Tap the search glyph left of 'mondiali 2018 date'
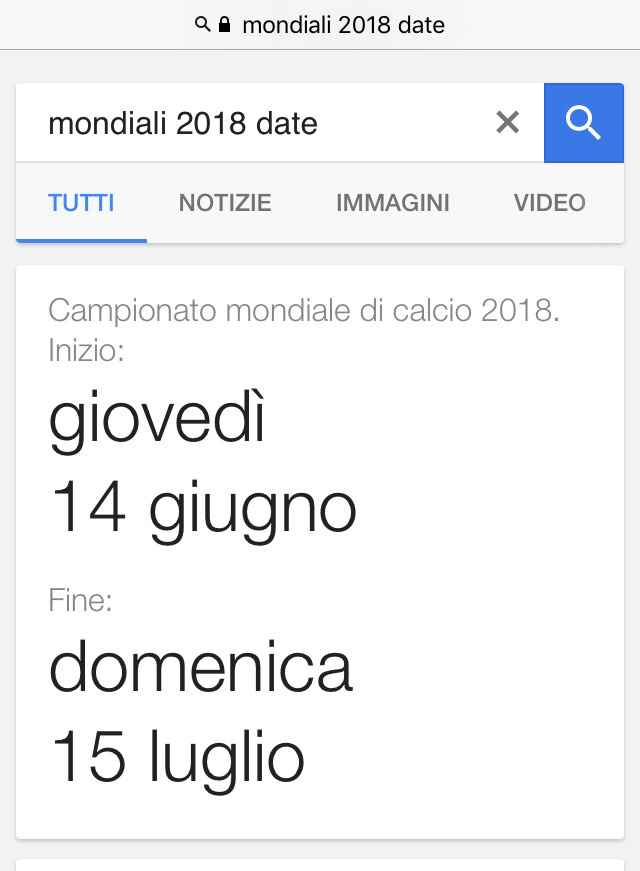 coord(202,24)
